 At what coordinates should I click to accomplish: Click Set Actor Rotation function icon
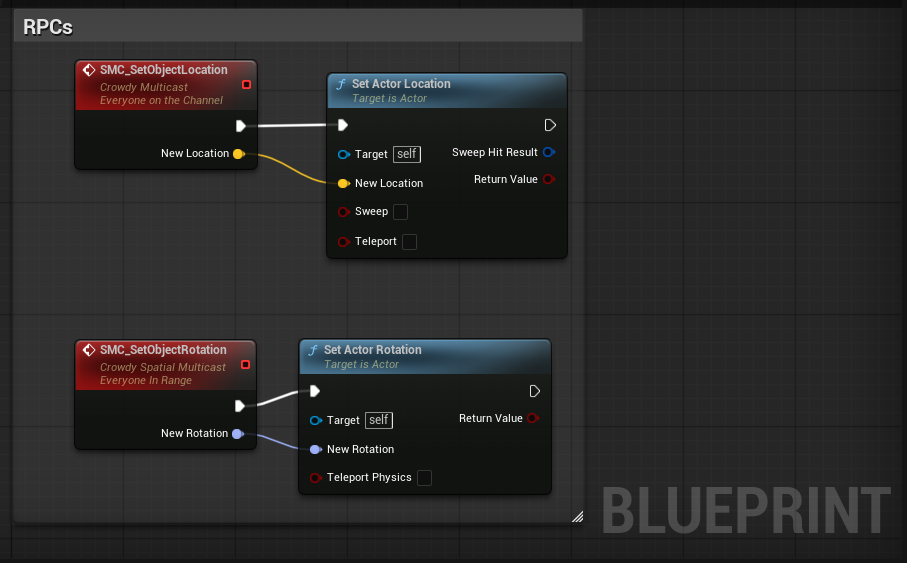coord(313,351)
